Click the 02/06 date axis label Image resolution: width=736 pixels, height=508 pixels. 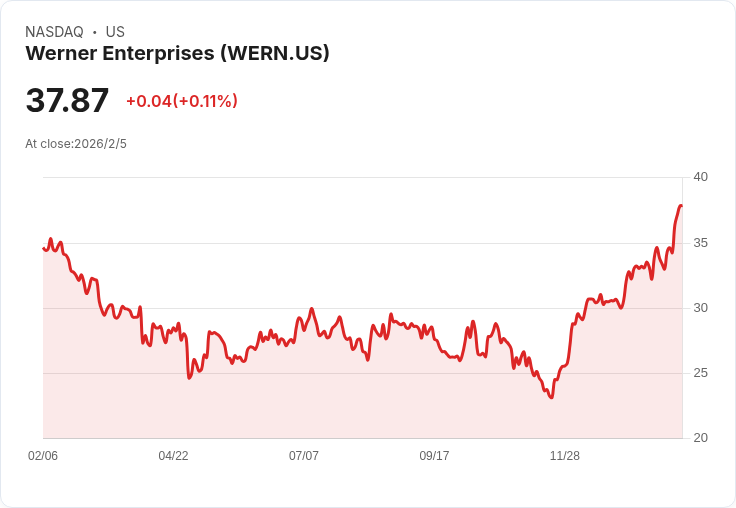pyautogui.click(x=43, y=455)
